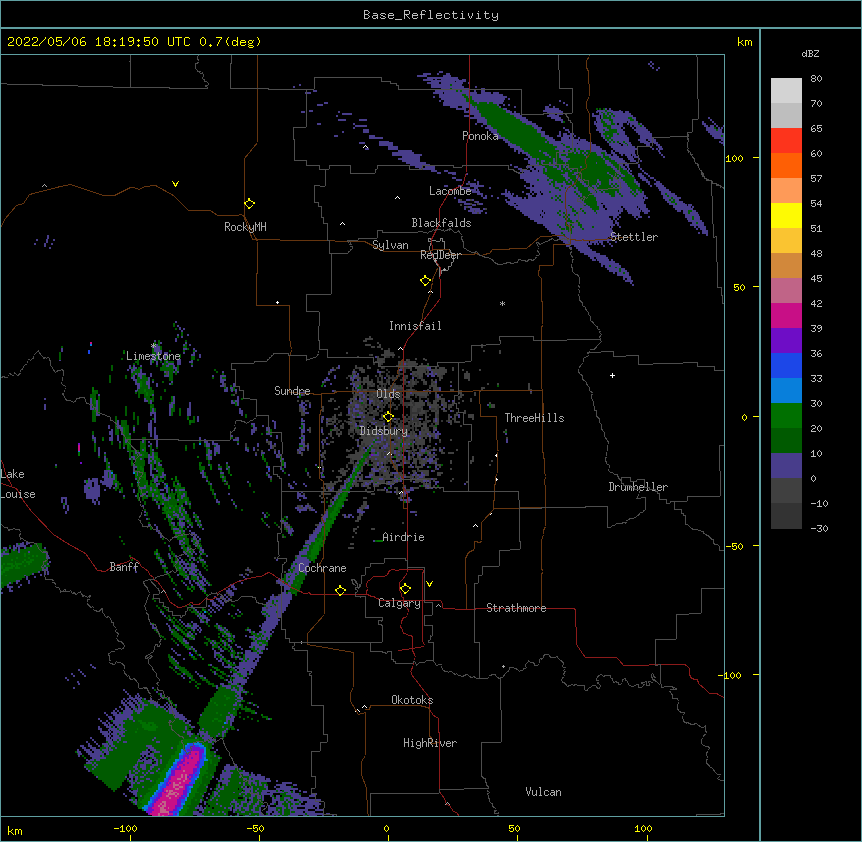
Task: Click the Okotoks label
Action: (412, 700)
